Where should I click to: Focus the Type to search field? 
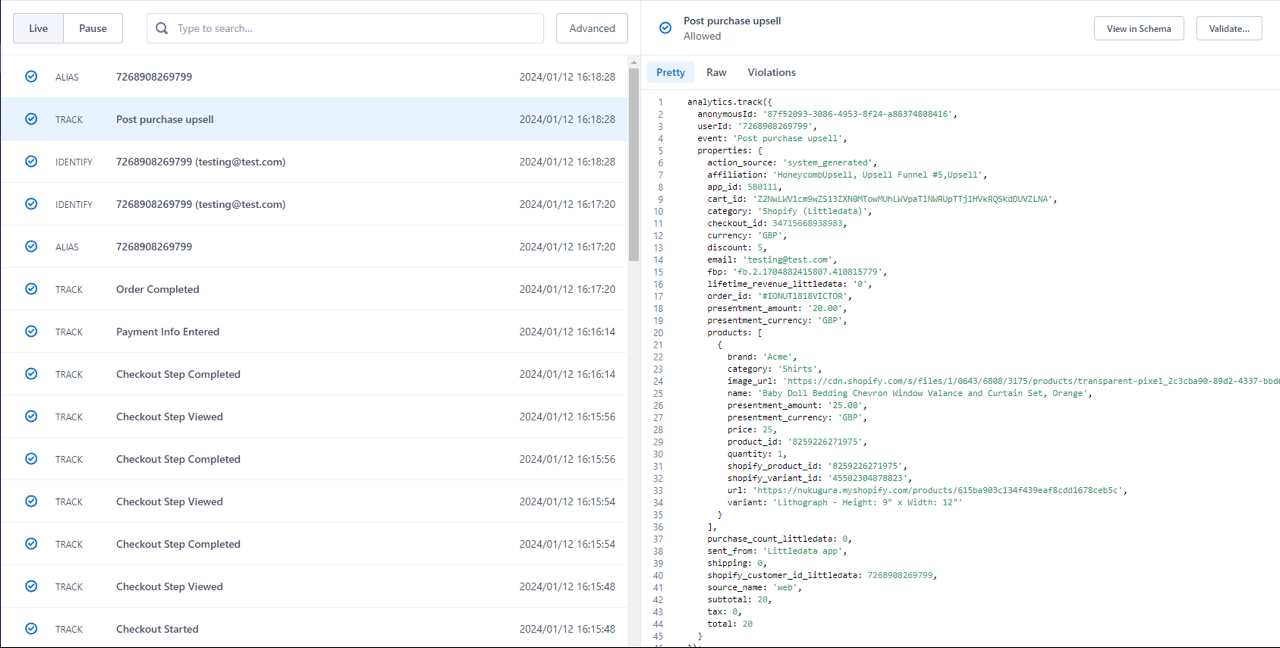click(345, 28)
